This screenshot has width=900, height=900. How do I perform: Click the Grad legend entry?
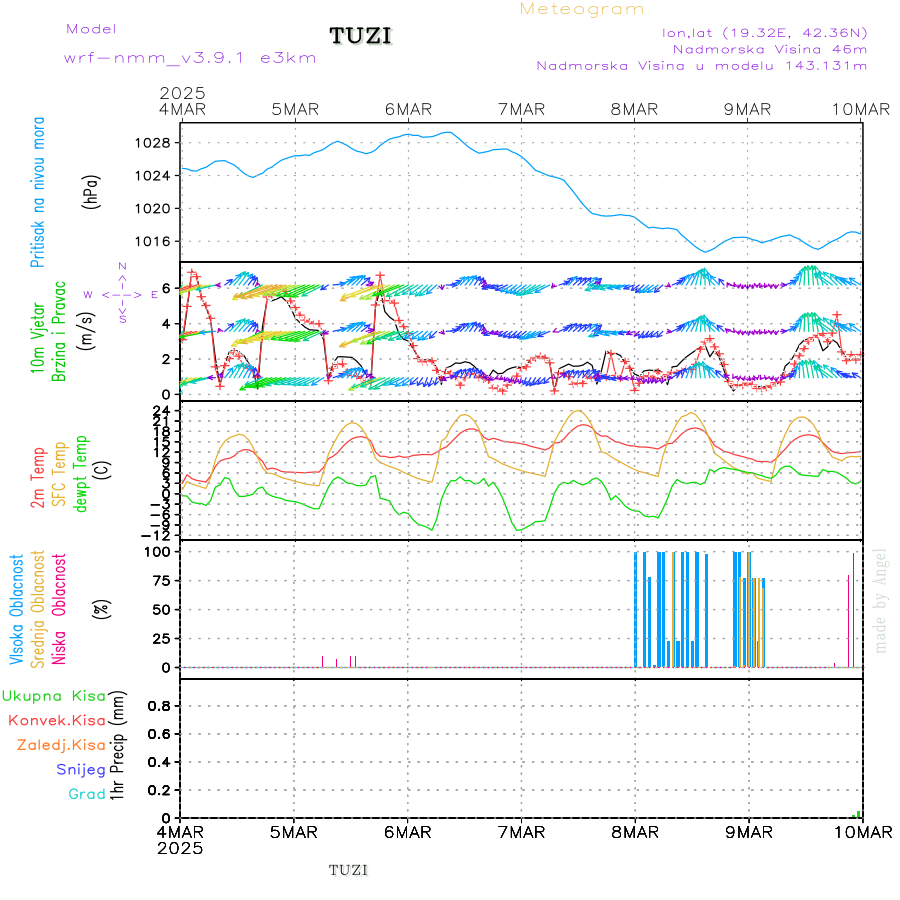point(88,794)
